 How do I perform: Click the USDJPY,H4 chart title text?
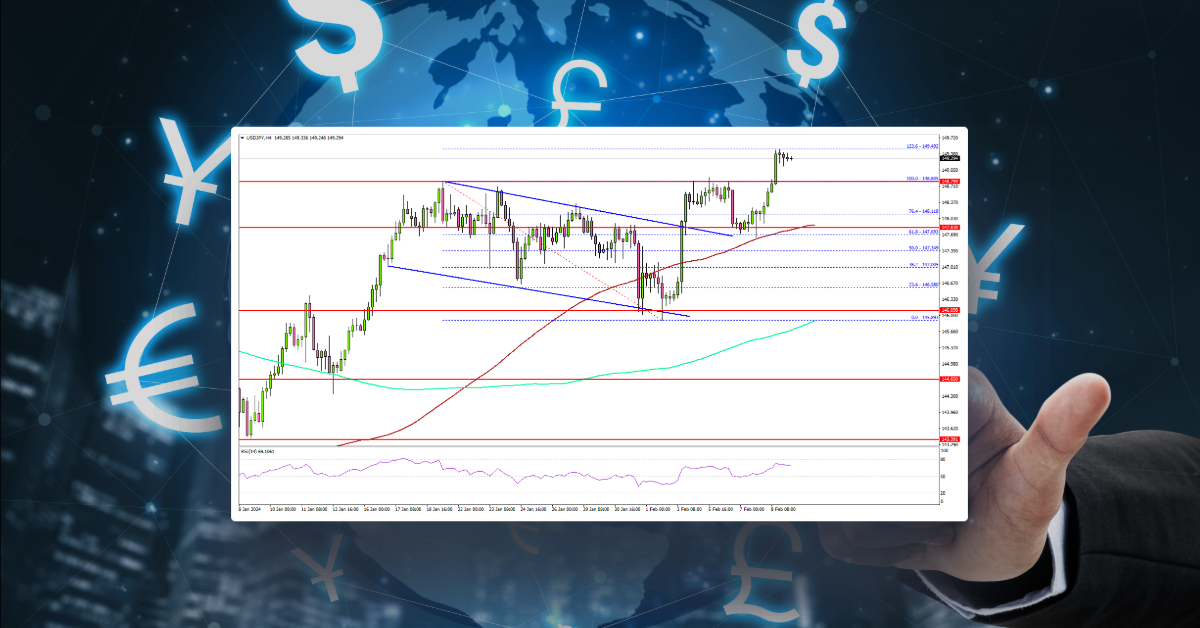(262, 136)
